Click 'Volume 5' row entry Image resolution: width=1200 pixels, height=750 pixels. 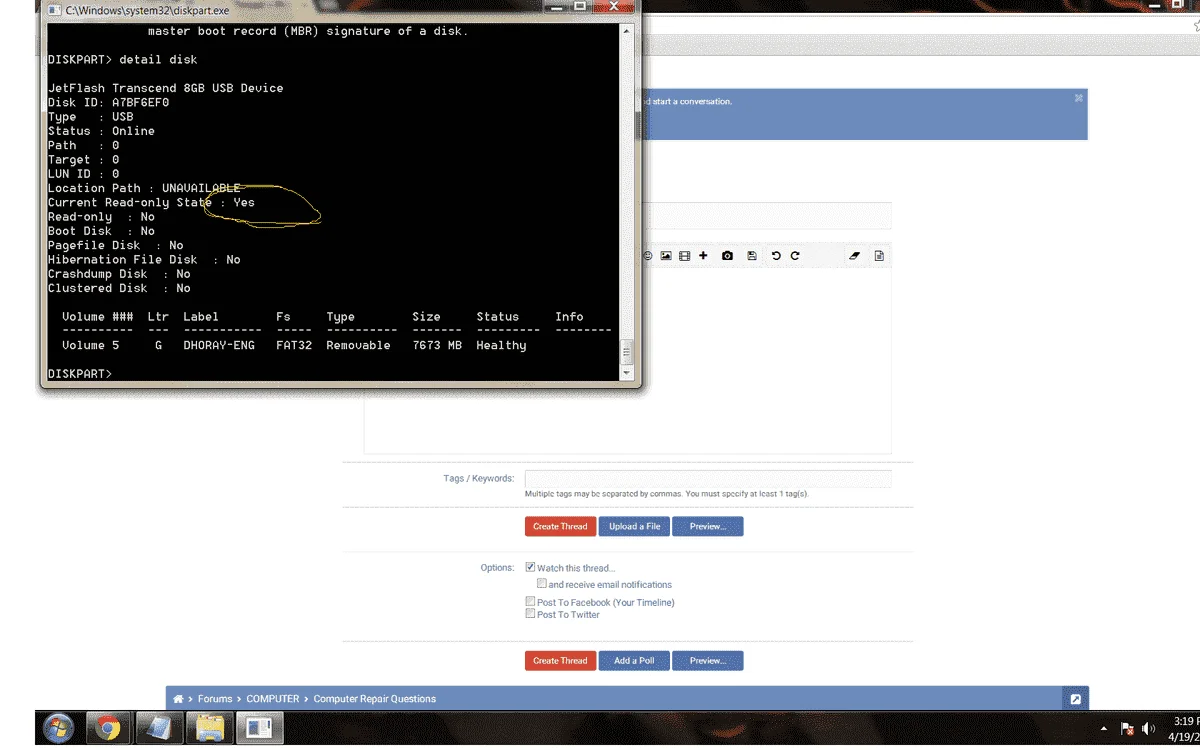tap(90, 345)
